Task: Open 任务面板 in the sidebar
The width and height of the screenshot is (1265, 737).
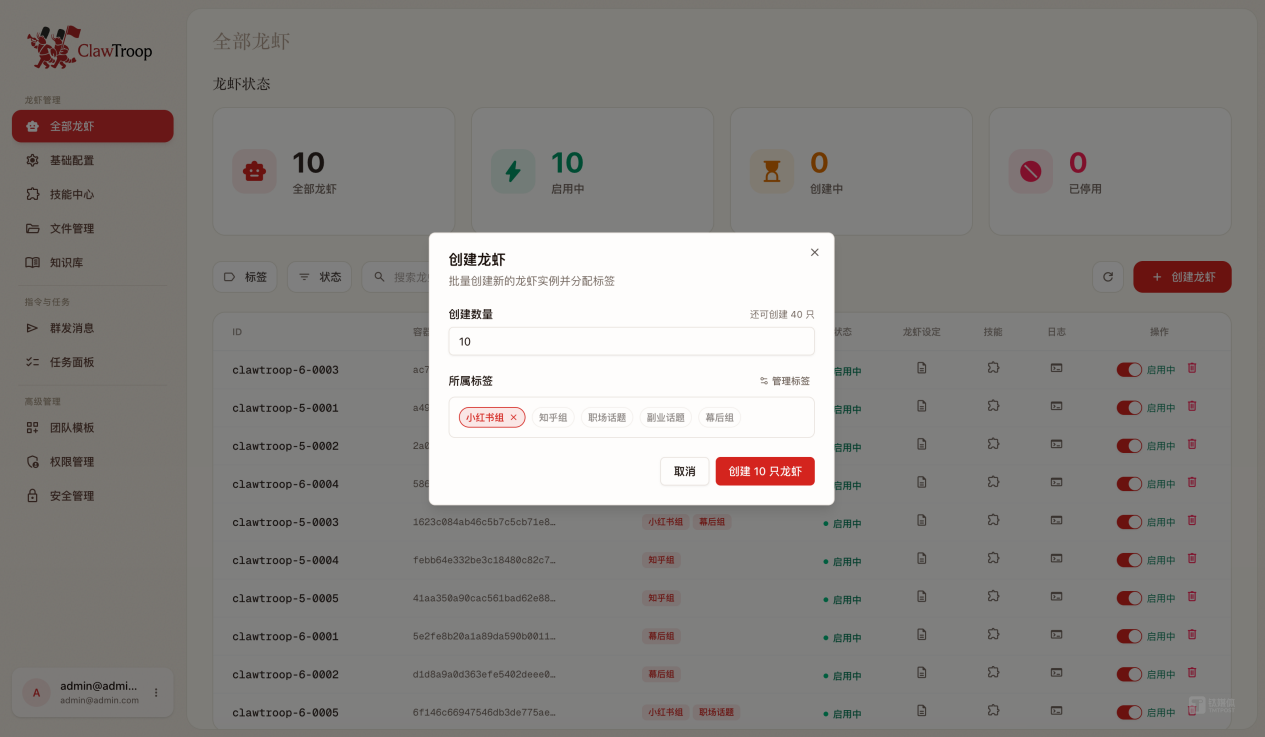Action: point(72,362)
